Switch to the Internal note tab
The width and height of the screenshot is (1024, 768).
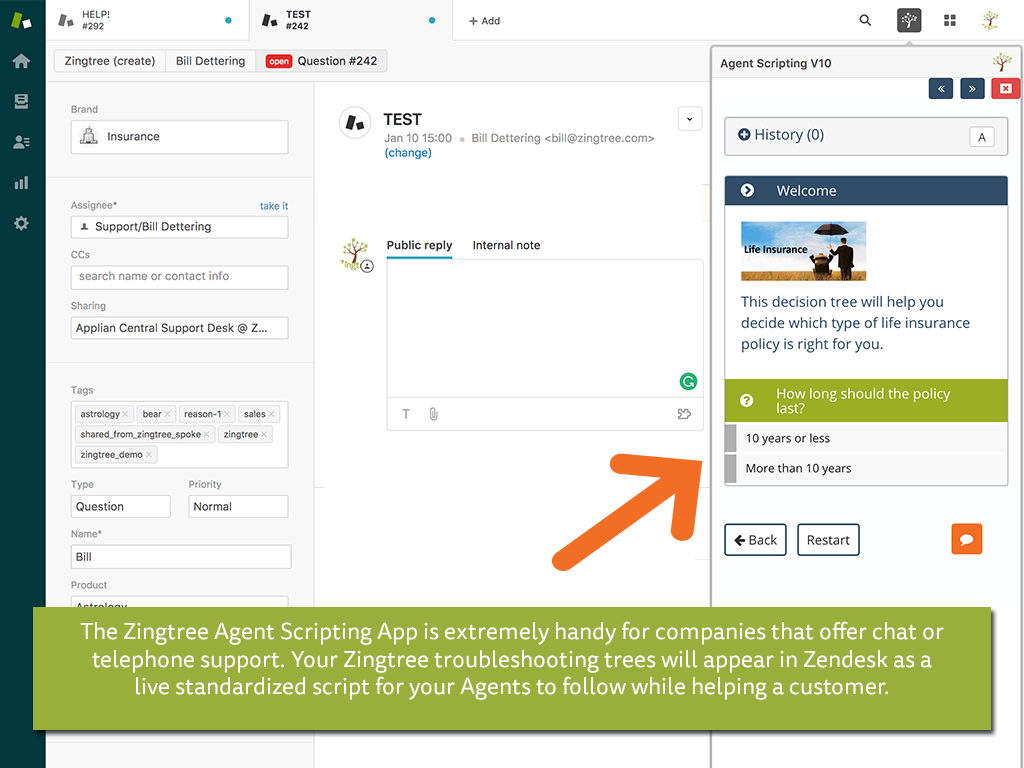506,245
